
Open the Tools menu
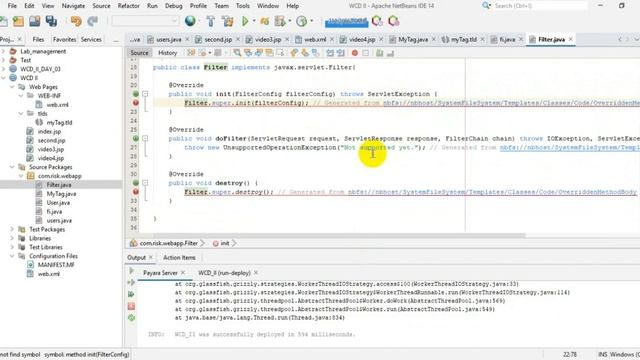pyautogui.click(x=242, y=6)
